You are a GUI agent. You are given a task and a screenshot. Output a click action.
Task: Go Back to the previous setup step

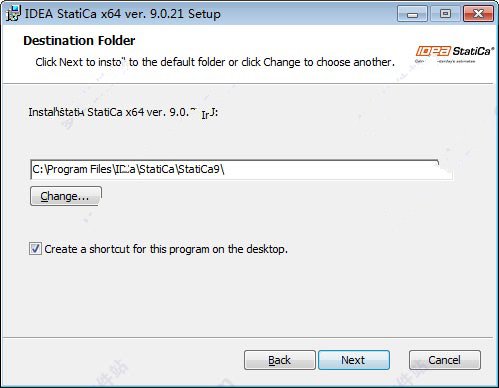(280, 360)
